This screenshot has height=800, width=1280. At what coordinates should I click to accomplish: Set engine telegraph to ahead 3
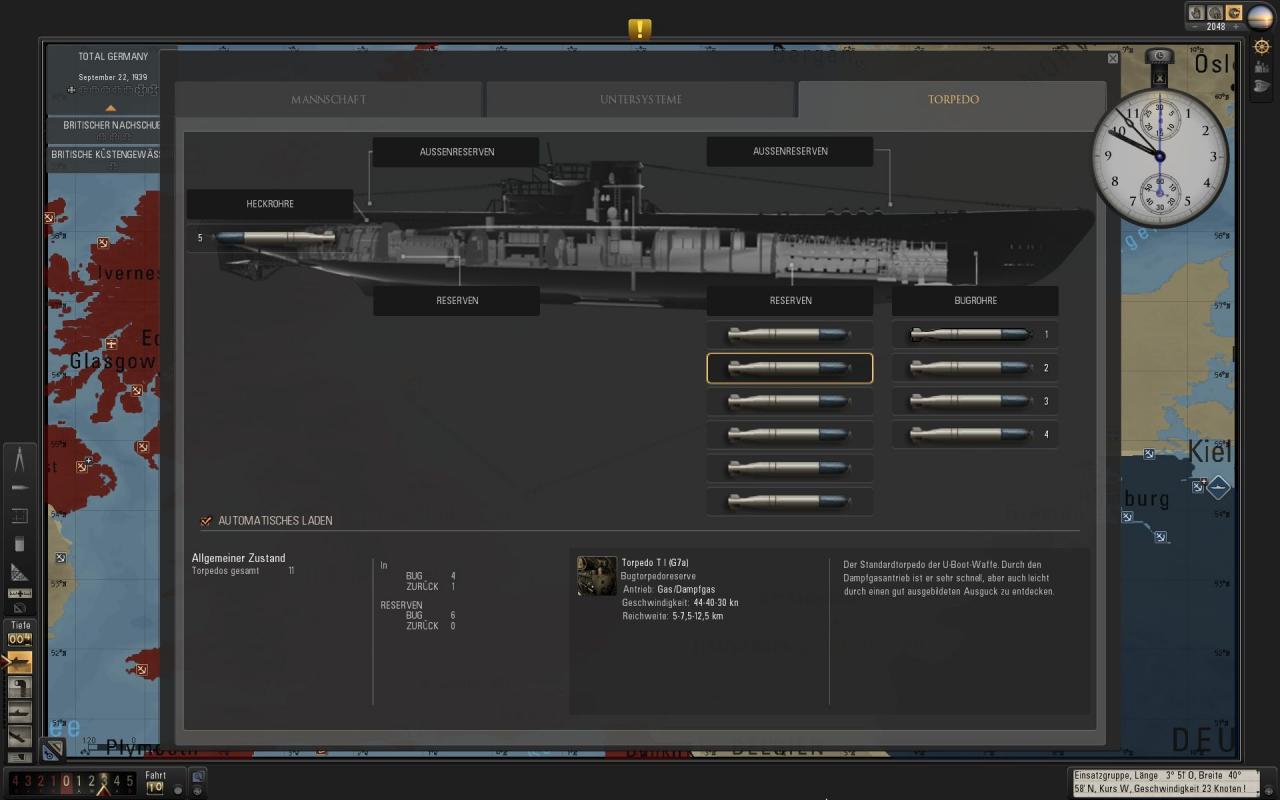point(103,781)
